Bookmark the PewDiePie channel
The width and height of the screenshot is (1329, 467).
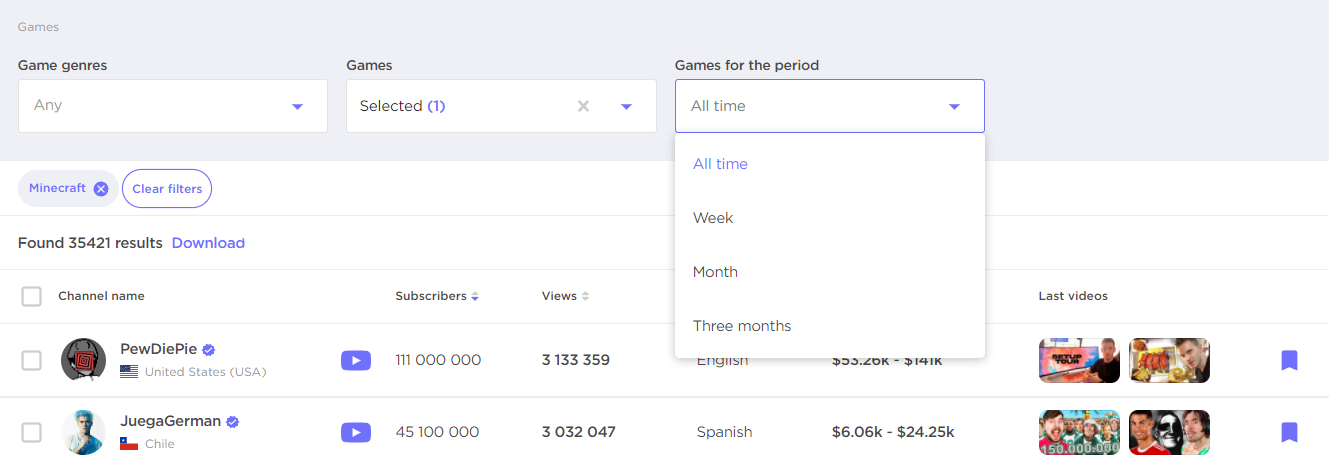pyautogui.click(x=1289, y=360)
